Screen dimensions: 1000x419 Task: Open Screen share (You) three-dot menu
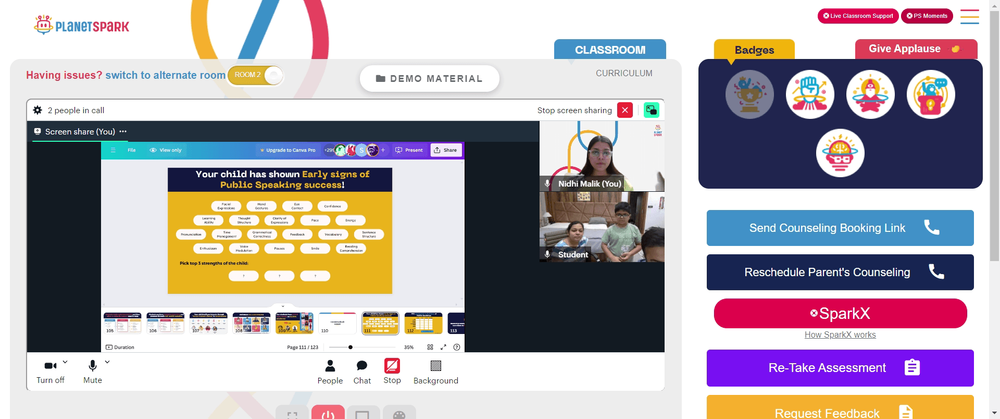pos(122,131)
